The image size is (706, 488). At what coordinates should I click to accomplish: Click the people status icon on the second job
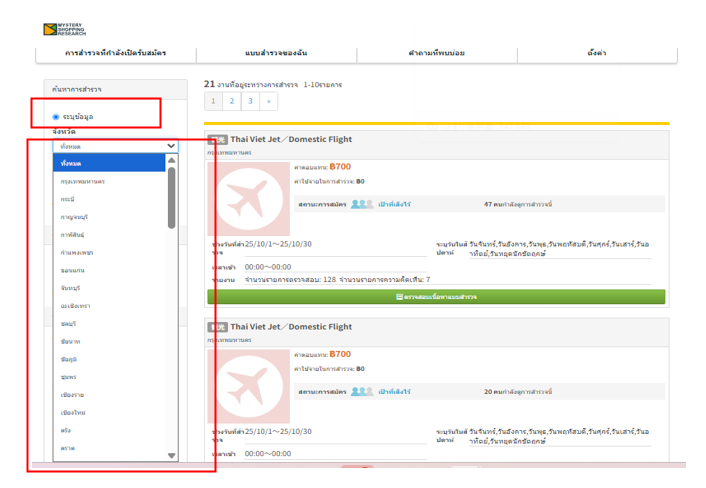(x=362, y=391)
